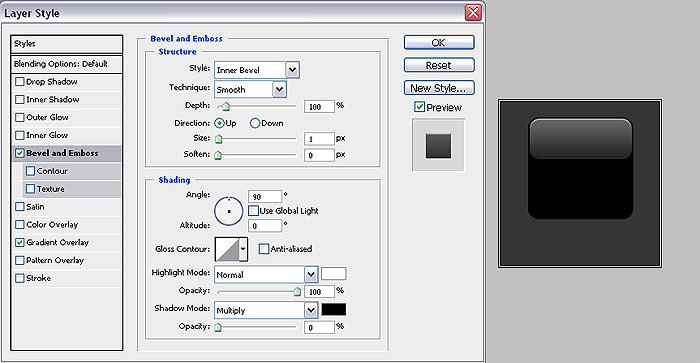Select the Down direction radio button
700x363 pixels.
click(255, 123)
